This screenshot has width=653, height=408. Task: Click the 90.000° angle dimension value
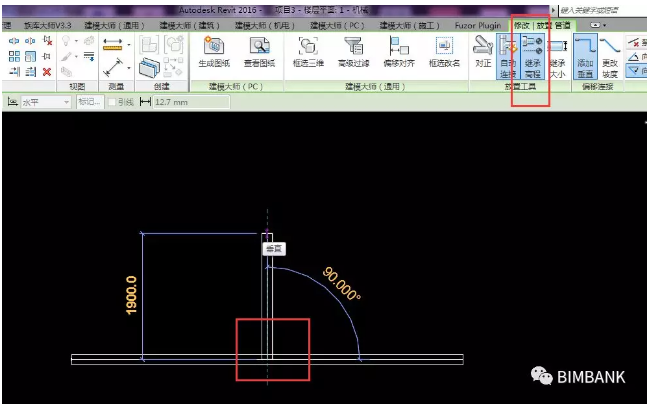point(341,284)
